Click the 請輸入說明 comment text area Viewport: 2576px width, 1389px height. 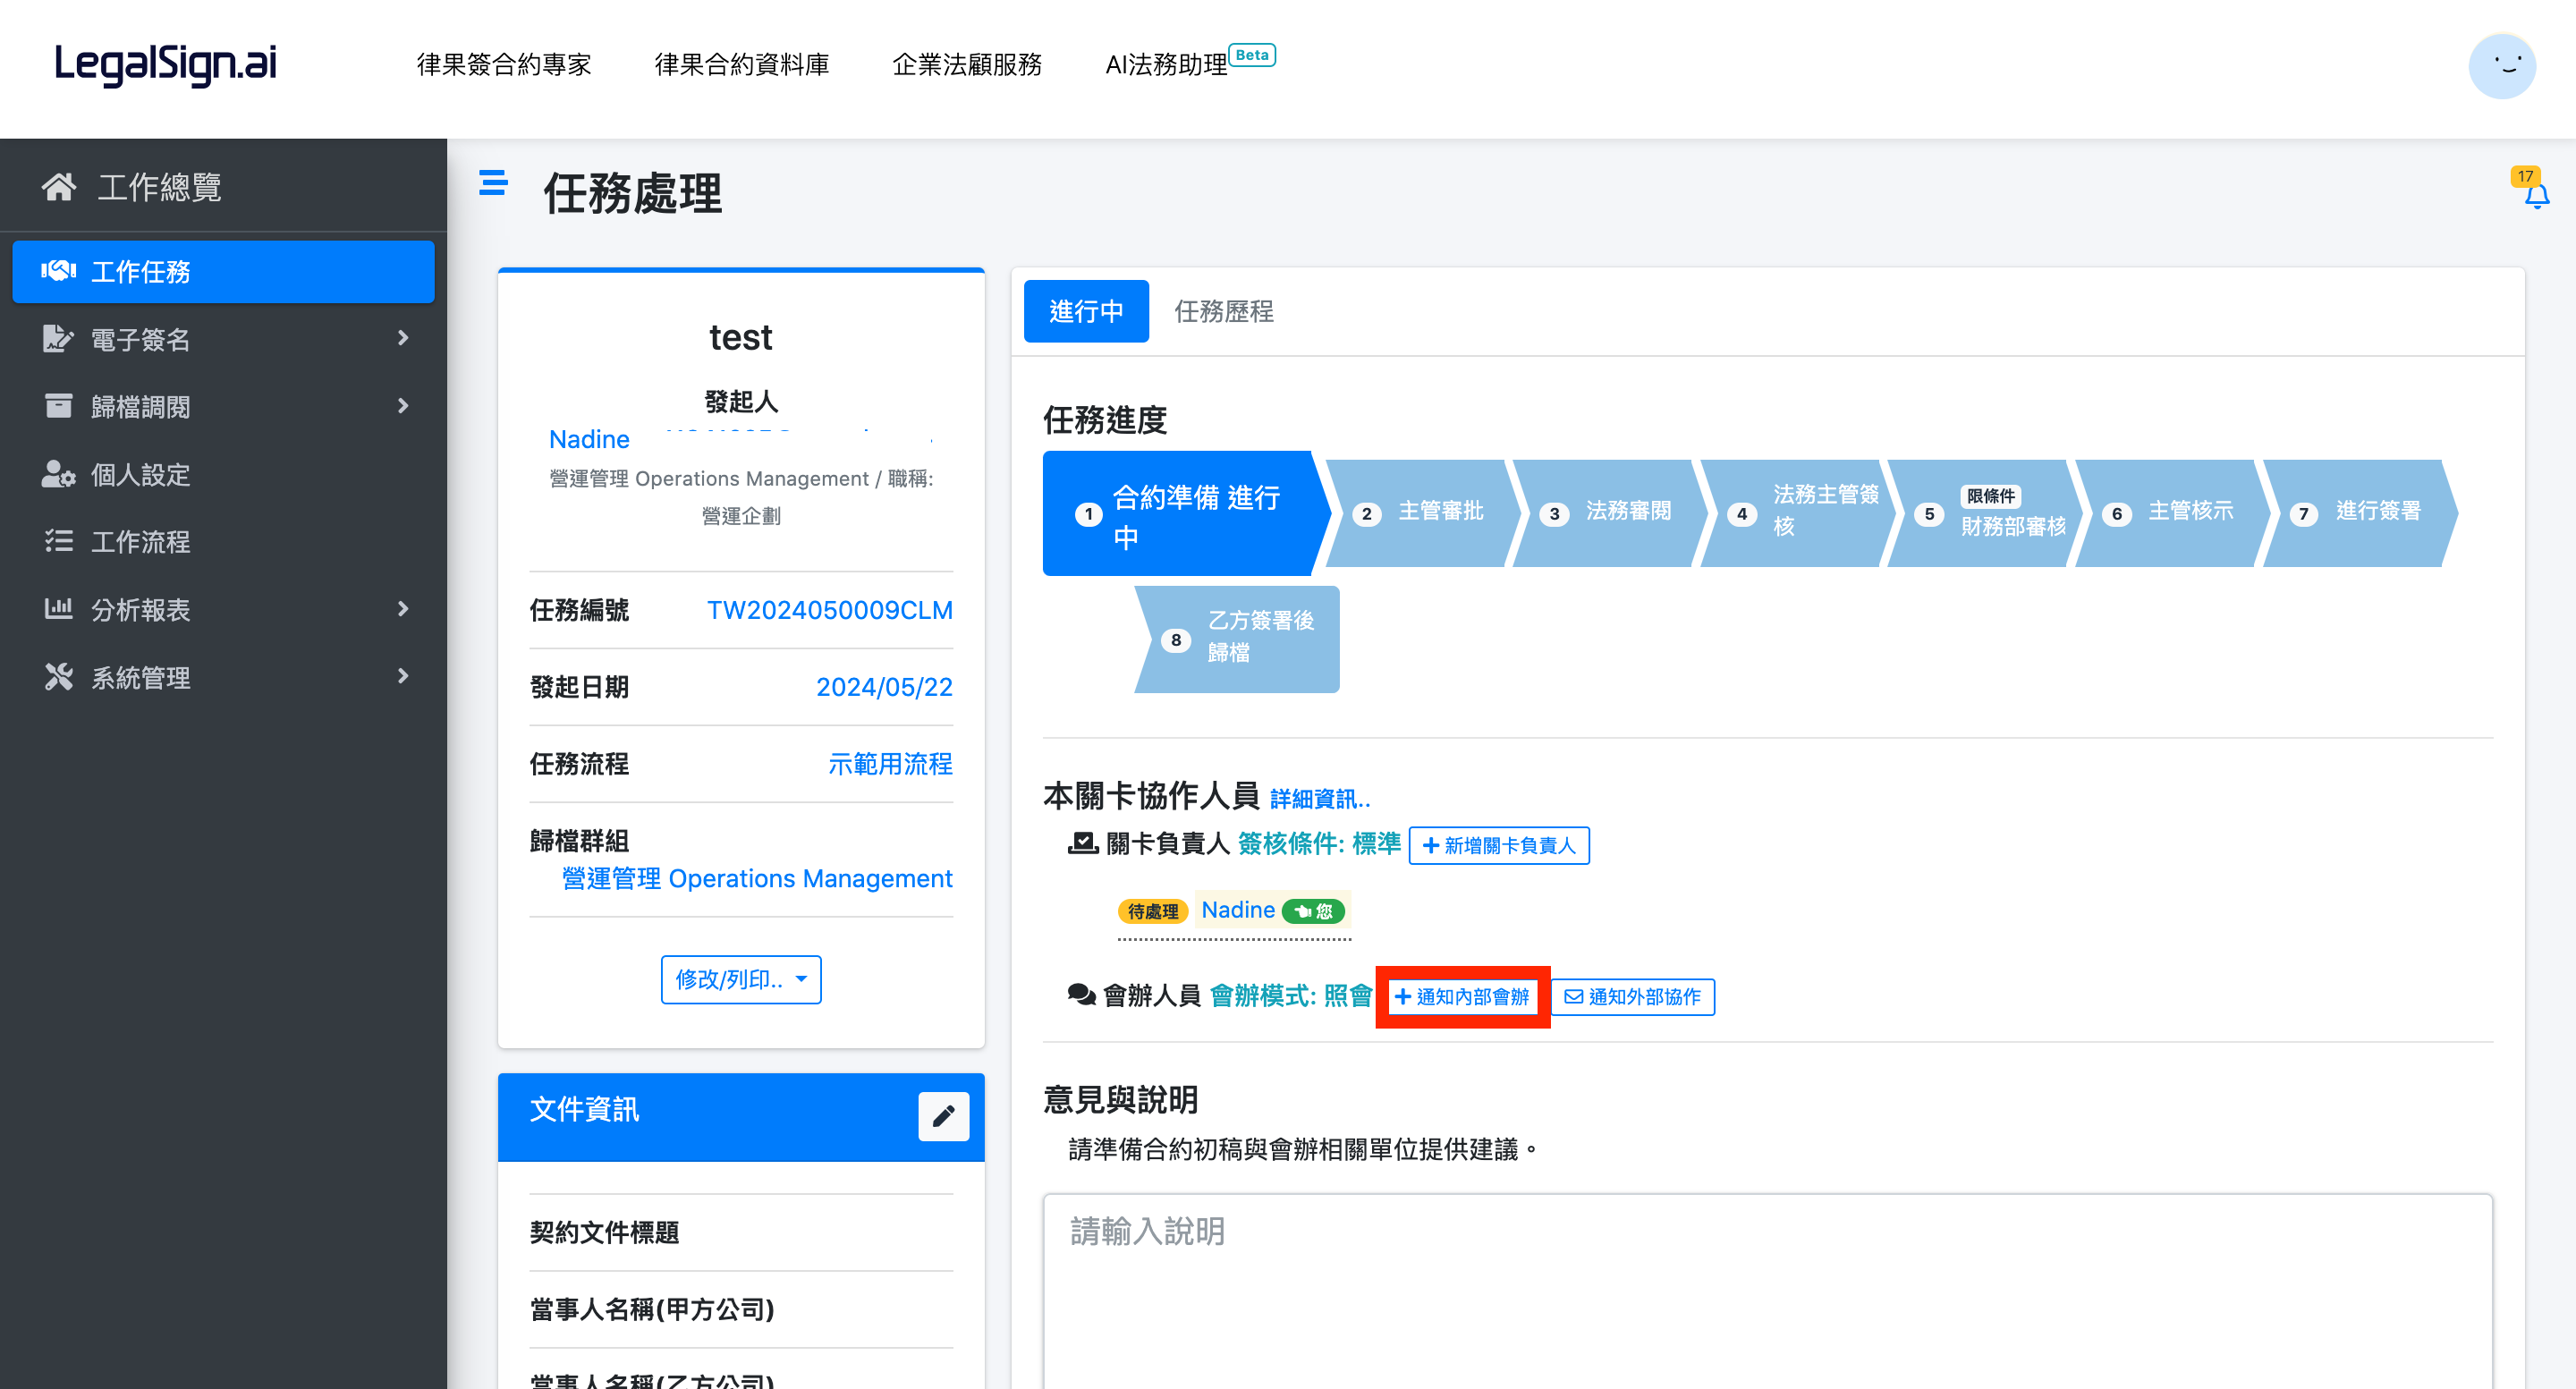(1767, 1290)
